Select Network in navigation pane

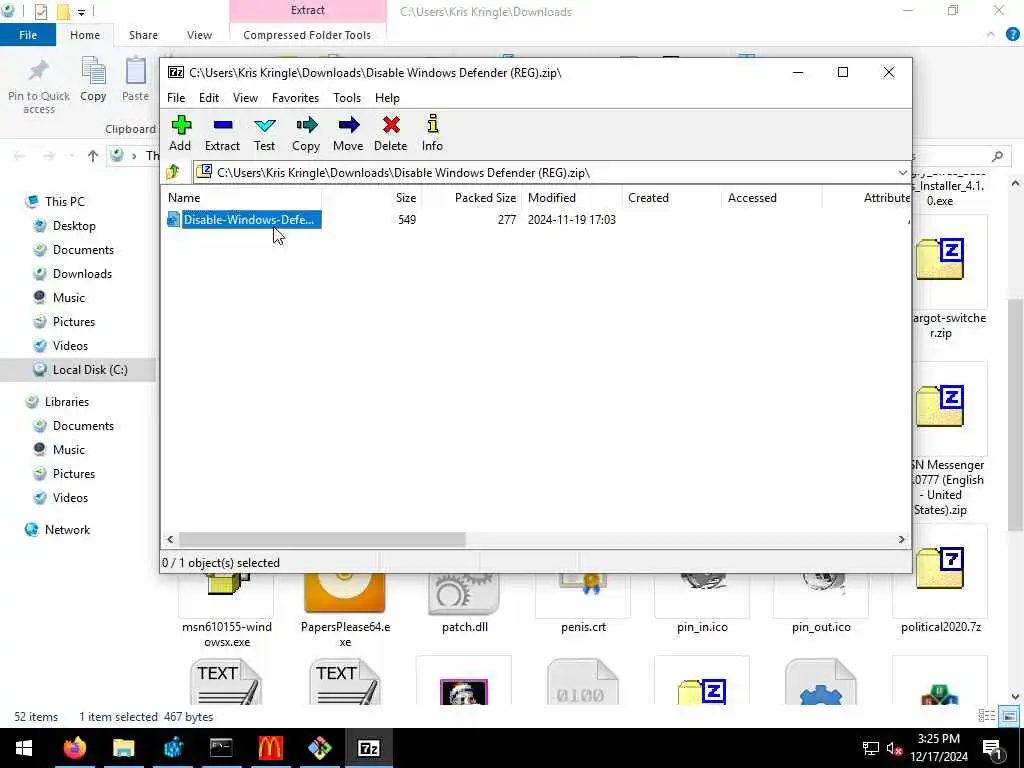pos(67,530)
